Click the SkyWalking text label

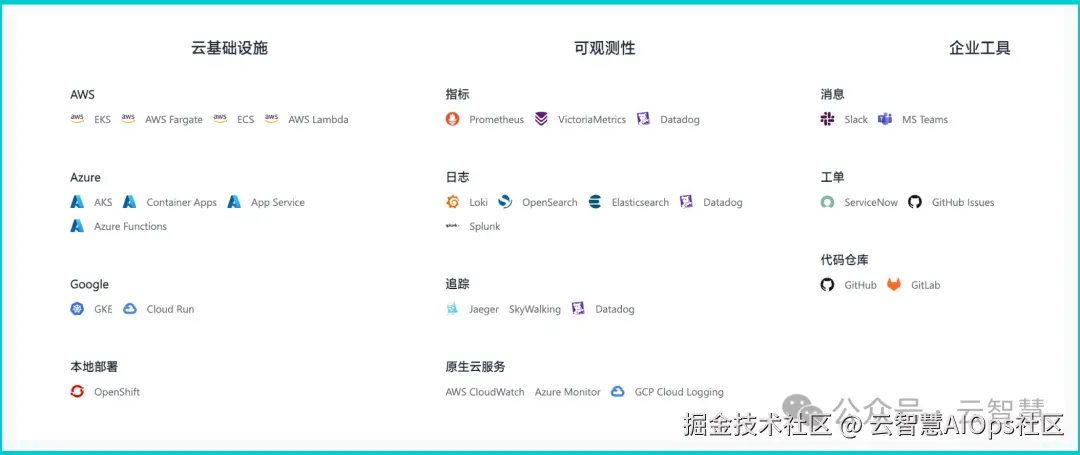pos(534,309)
